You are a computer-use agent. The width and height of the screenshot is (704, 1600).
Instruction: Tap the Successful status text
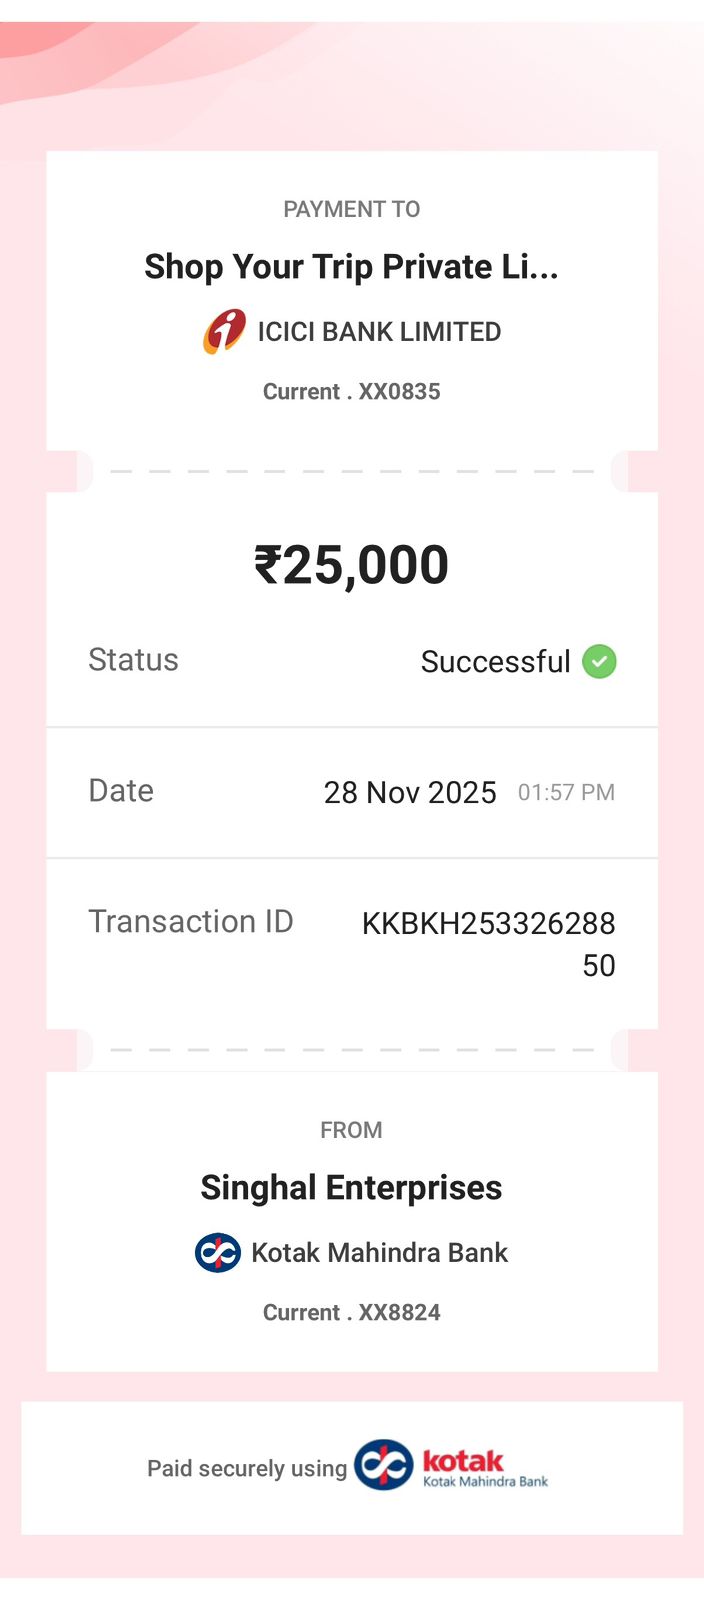495,662
